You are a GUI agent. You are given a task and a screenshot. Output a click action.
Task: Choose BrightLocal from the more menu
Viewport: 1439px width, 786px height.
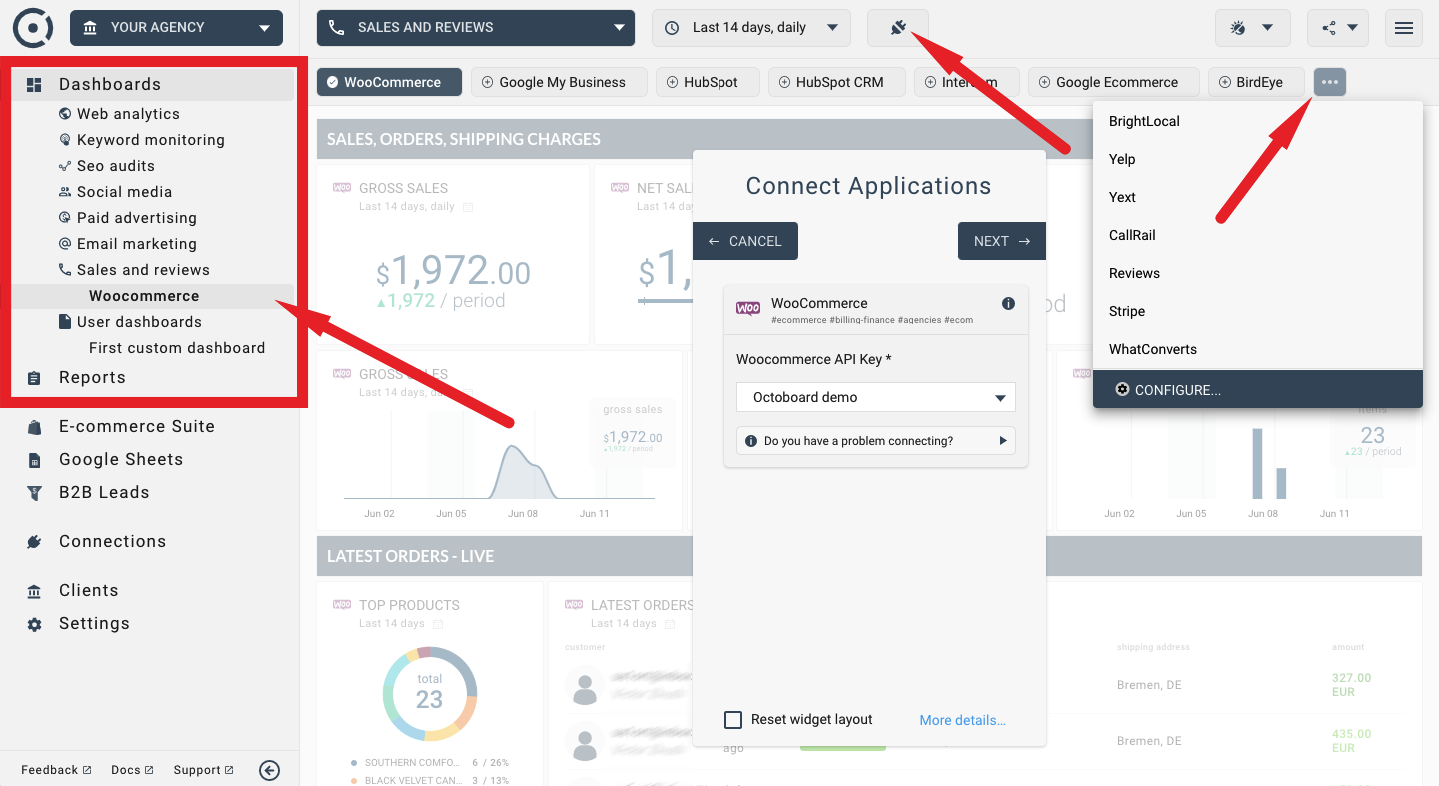click(x=1257, y=121)
